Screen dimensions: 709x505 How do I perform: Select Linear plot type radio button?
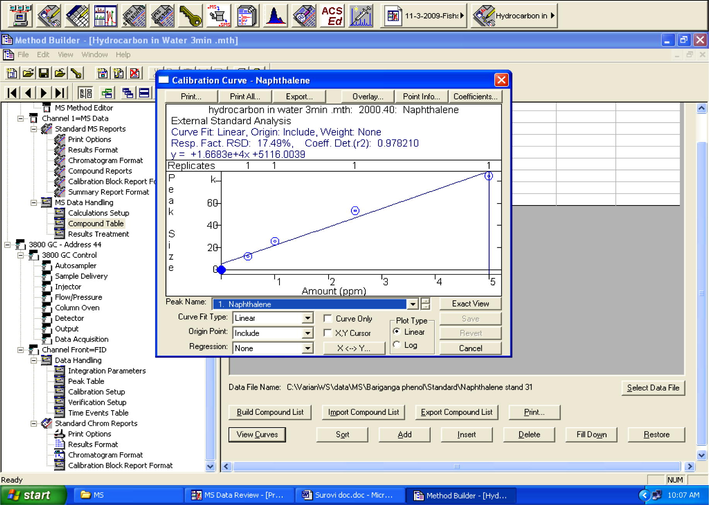pos(397,332)
